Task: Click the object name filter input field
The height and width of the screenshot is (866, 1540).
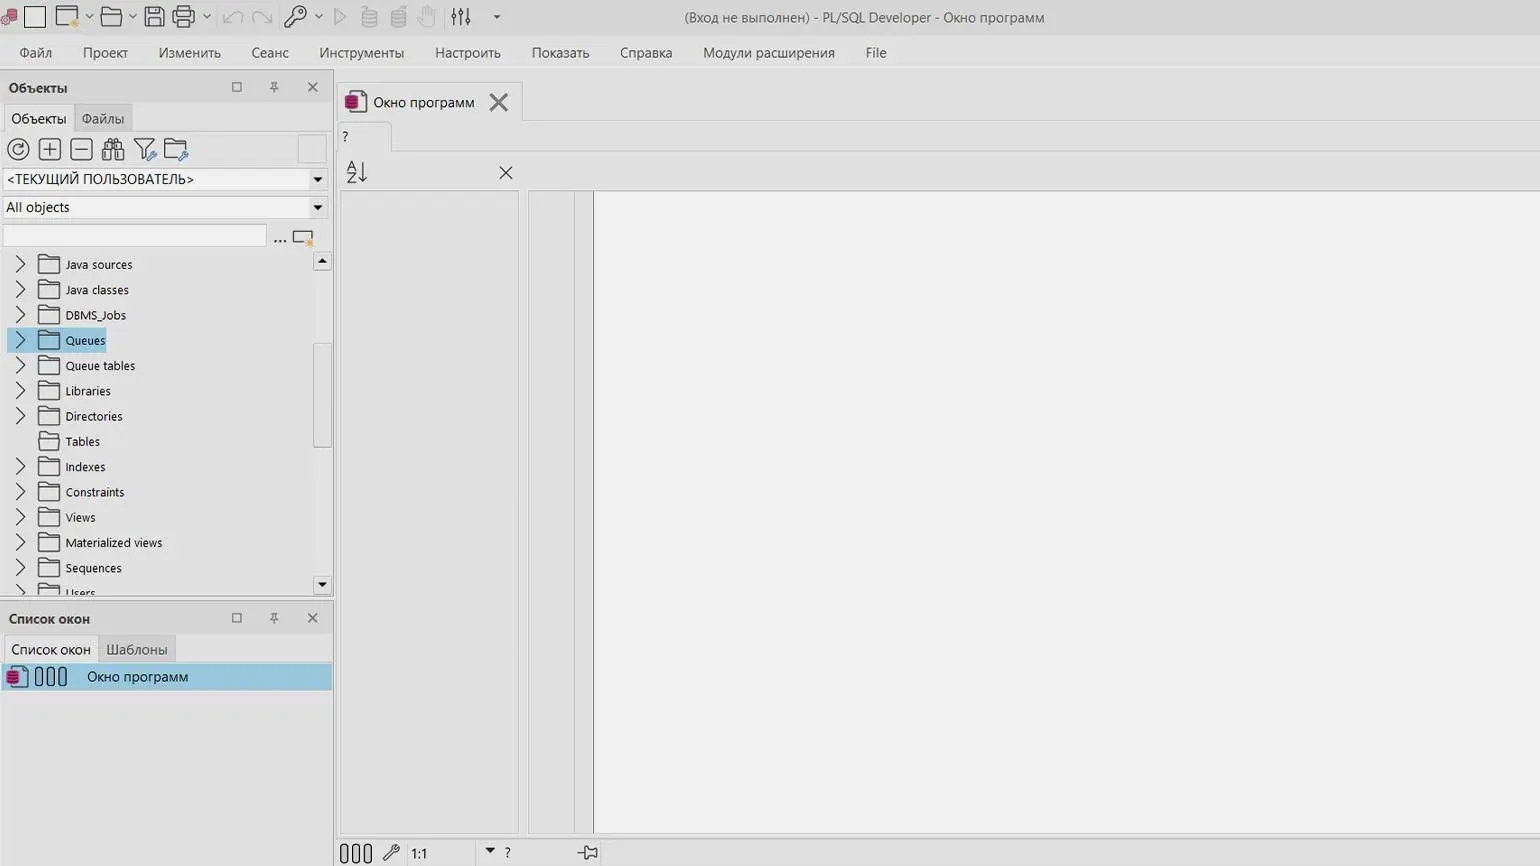Action: tap(135, 236)
